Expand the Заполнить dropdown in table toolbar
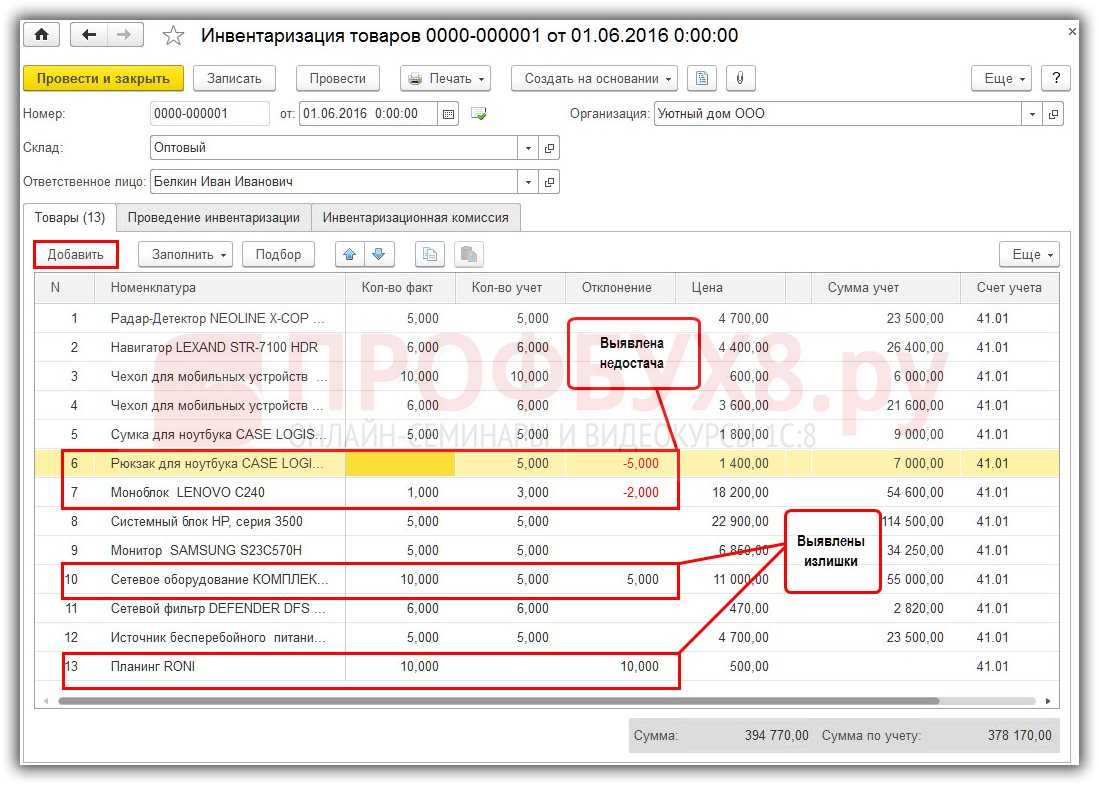1099x785 pixels. 190,254
